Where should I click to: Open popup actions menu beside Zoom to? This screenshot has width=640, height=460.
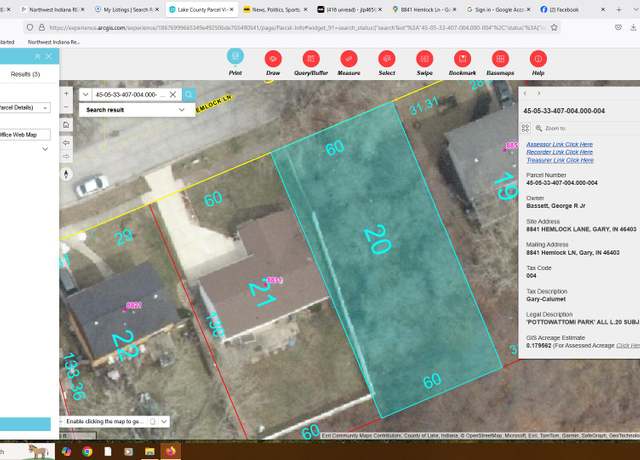pos(525,128)
